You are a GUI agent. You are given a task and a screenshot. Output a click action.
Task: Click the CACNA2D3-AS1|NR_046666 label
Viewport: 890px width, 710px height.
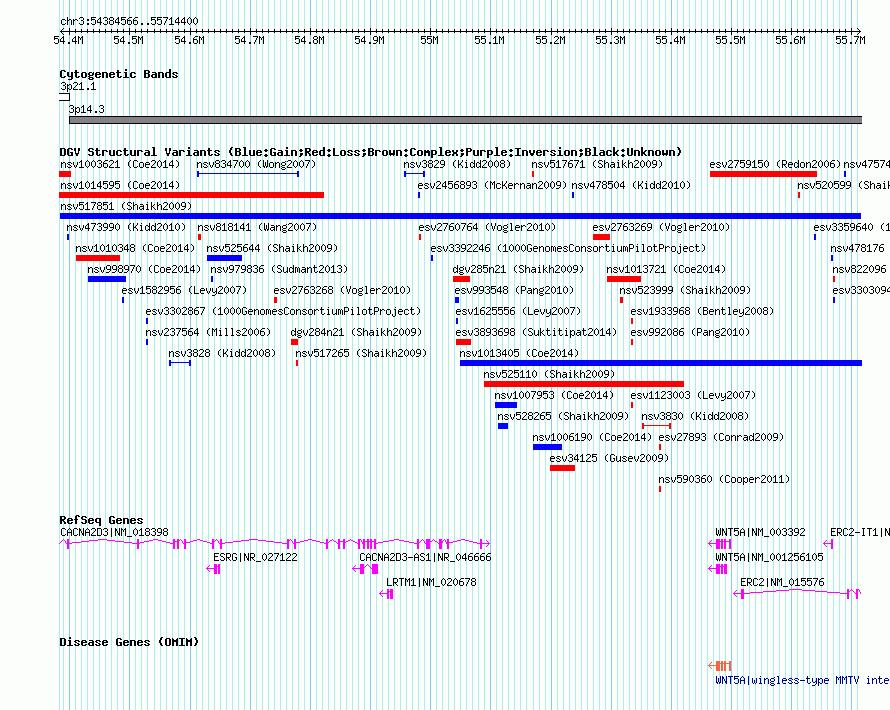coord(425,557)
